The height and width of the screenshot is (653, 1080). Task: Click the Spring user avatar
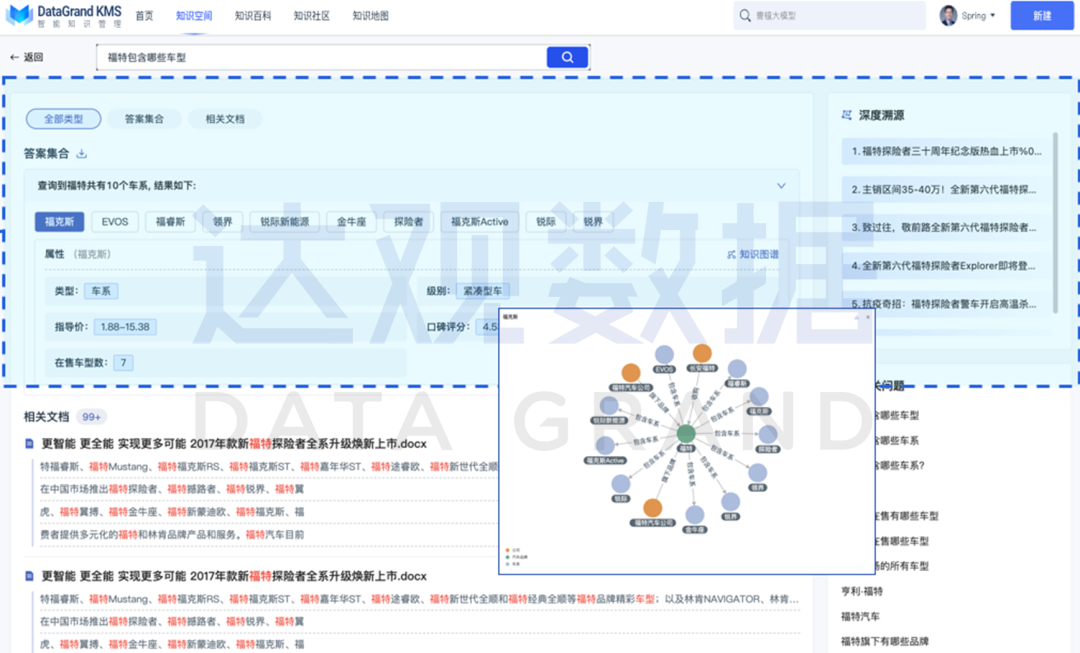click(948, 15)
